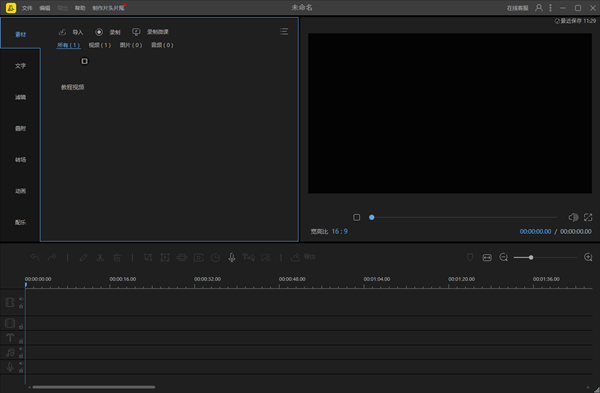
Task: Open the 文件 menu
Action: pos(27,8)
